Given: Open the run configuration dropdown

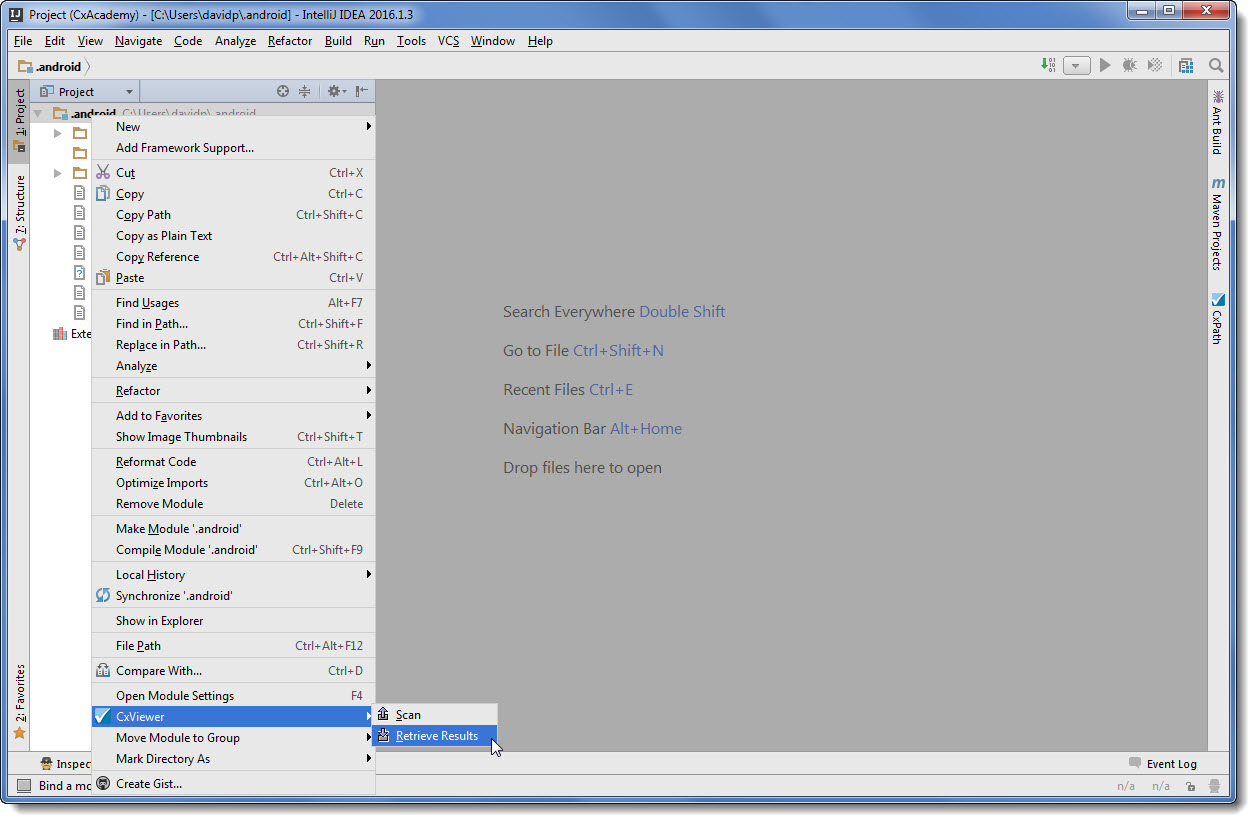Looking at the screenshot, I should pyautogui.click(x=1076, y=65).
